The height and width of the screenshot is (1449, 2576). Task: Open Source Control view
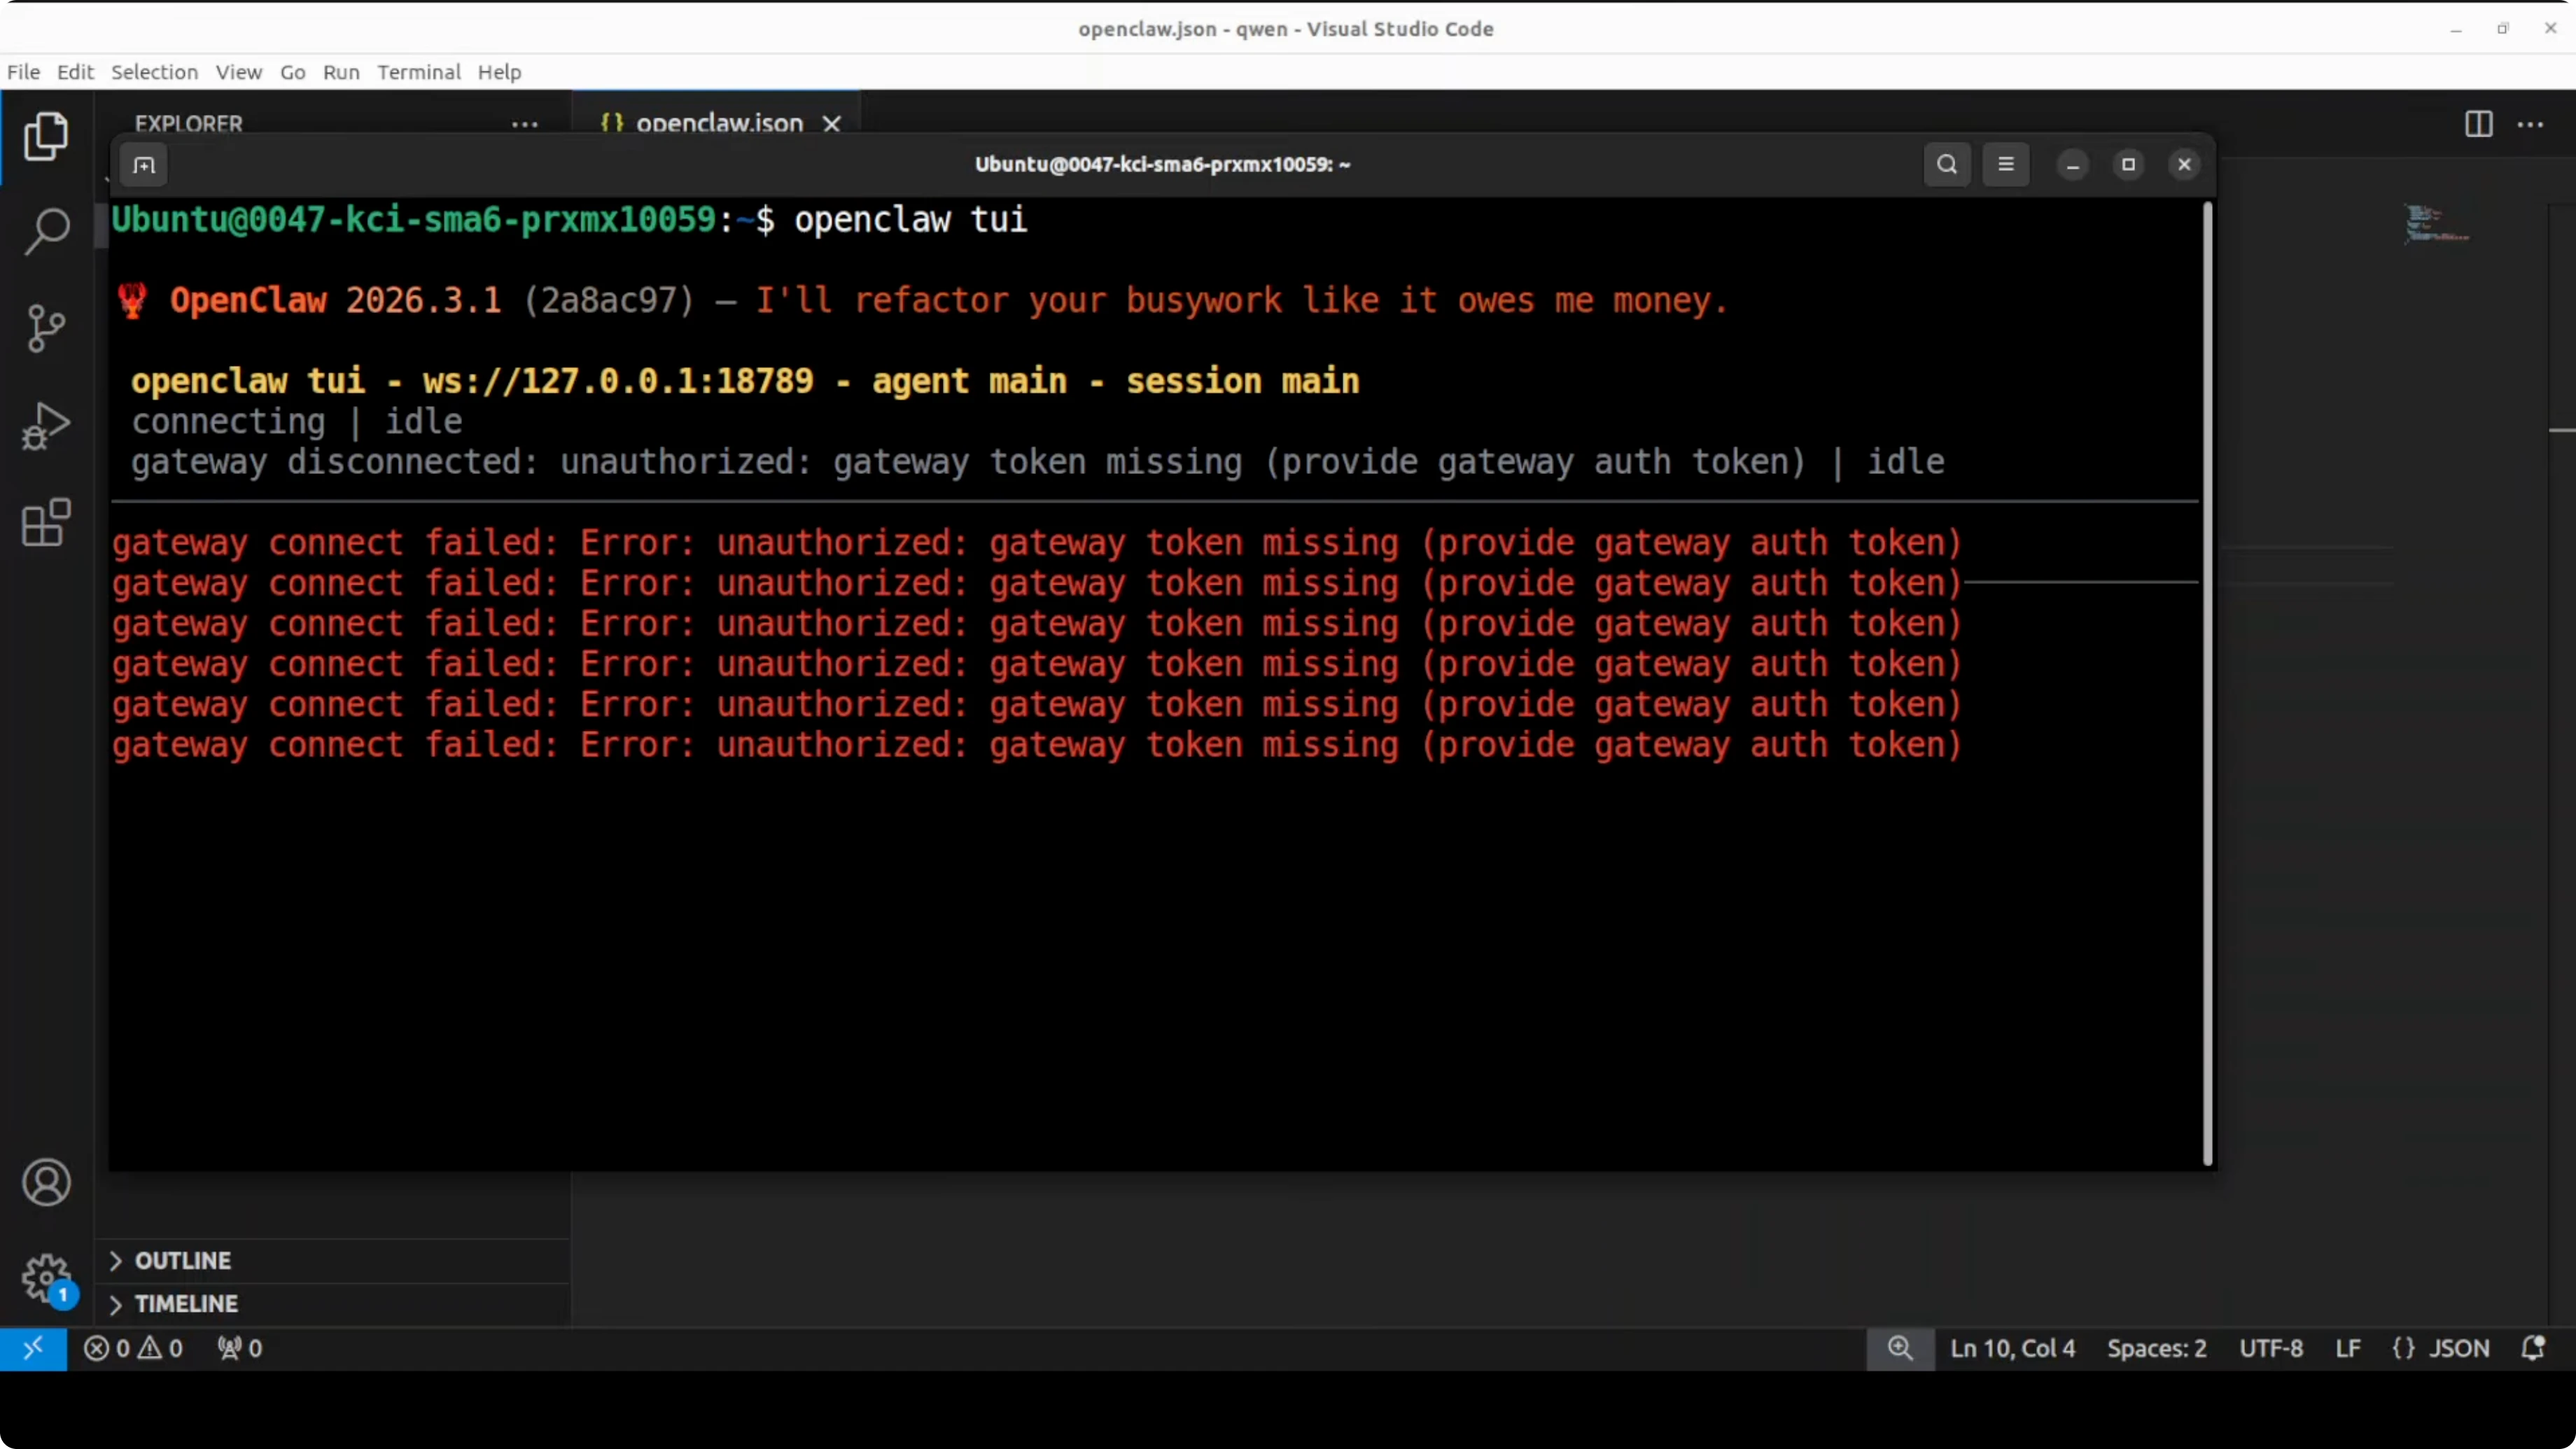point(46,328)
